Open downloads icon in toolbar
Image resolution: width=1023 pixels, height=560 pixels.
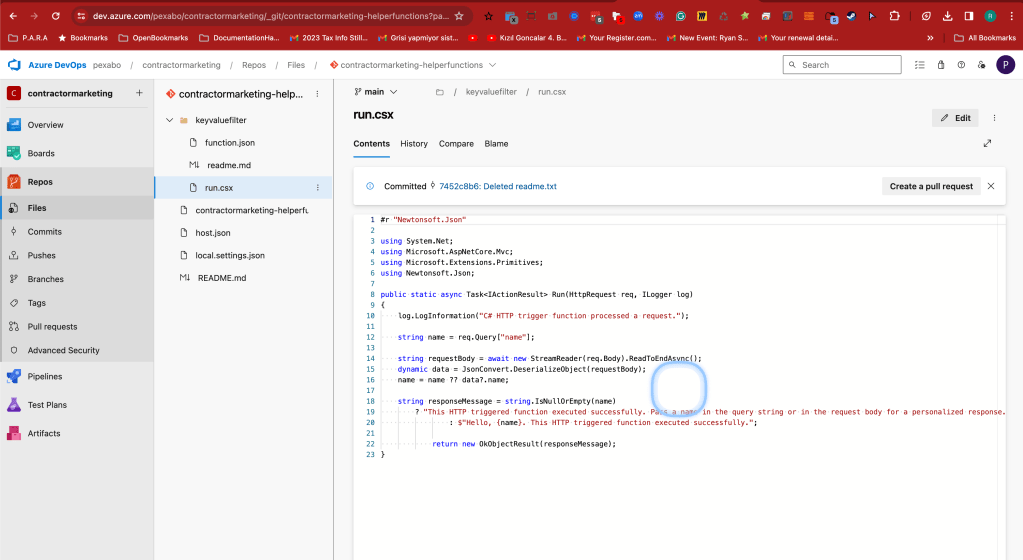coord(947,16)
